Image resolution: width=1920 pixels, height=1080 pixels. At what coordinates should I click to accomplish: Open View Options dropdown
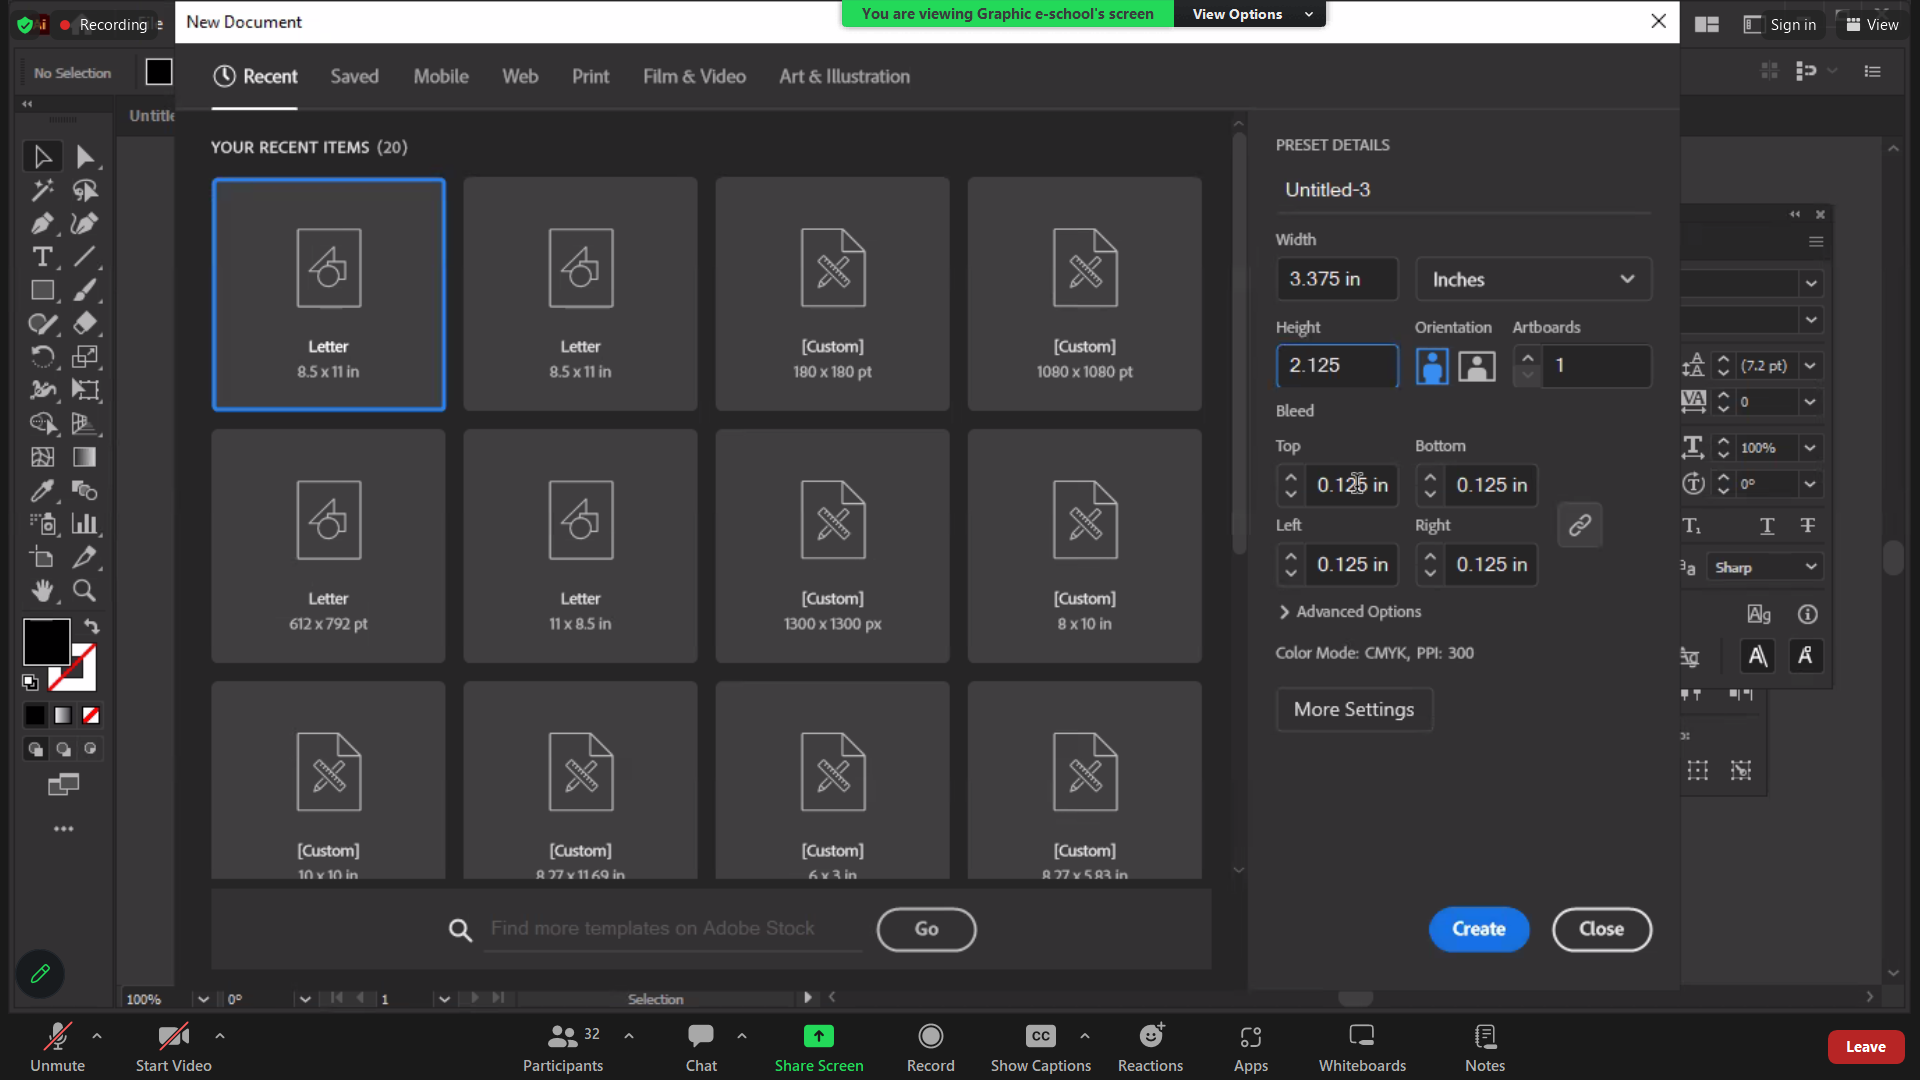[1250, 14]
